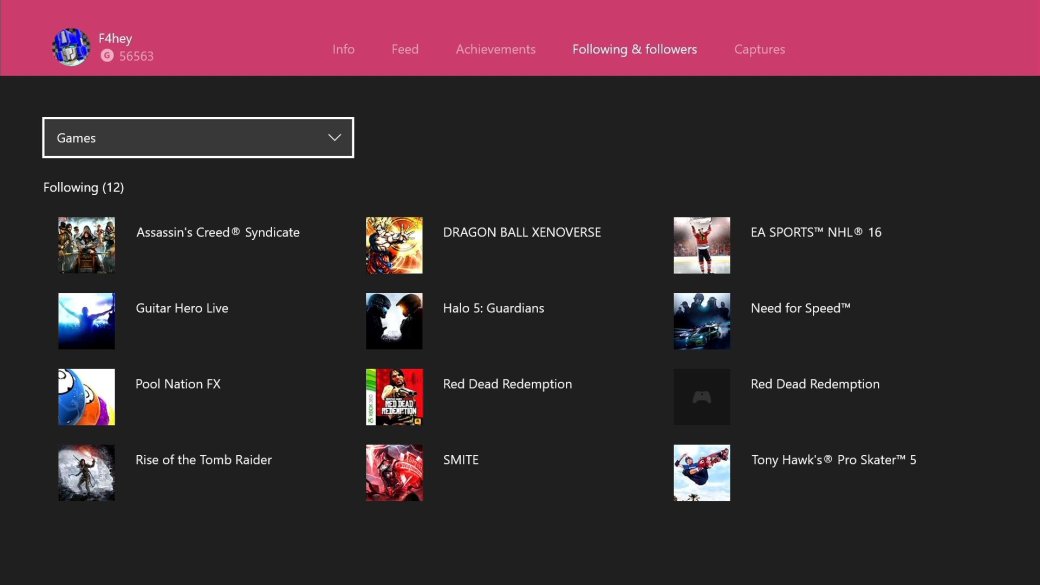Select the Pool Nation FX title
Image resolution: width=1040 pixels, height=585 pixels.
pos(178,384)
